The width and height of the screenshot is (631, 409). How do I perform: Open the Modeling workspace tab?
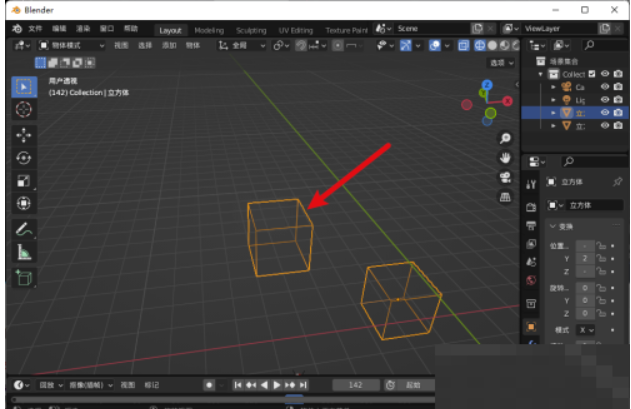[x=209, y=31]
